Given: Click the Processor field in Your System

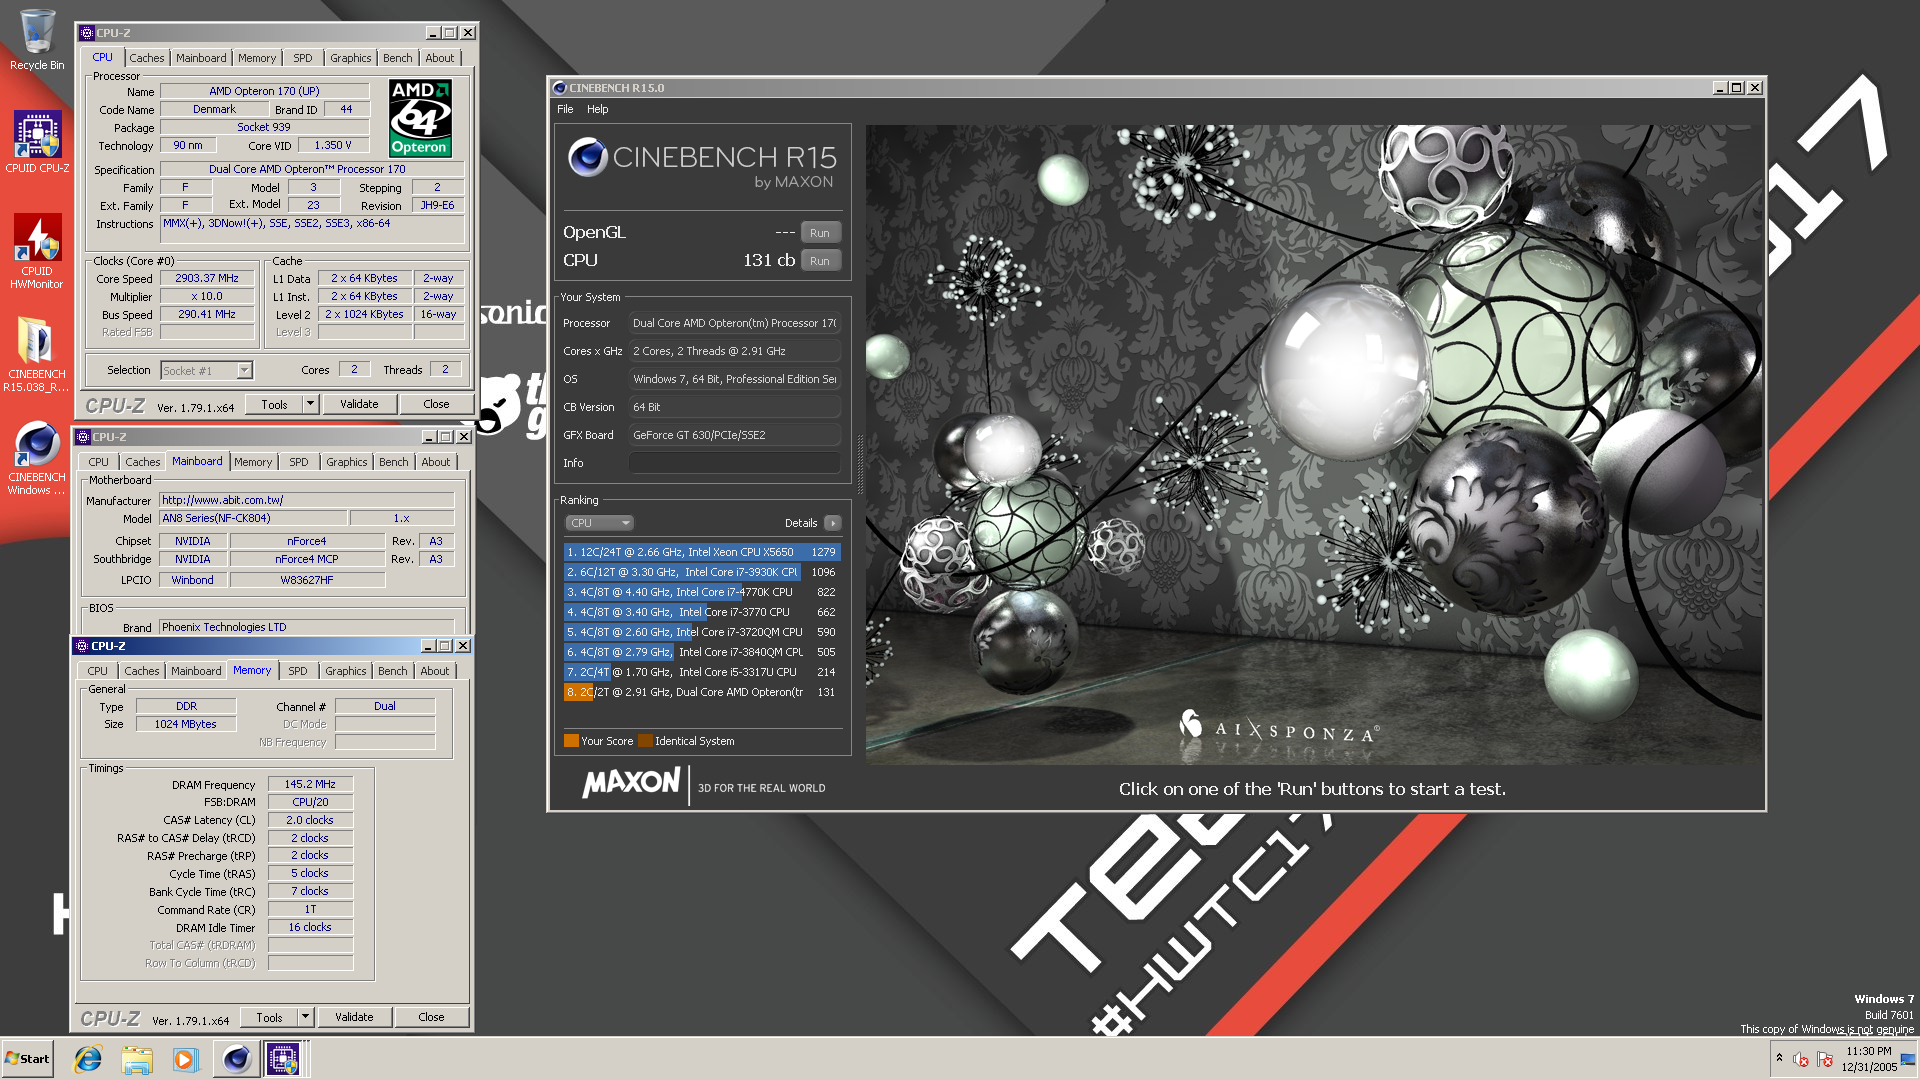Looking at the screenshot, I should [x=734, y=323].
